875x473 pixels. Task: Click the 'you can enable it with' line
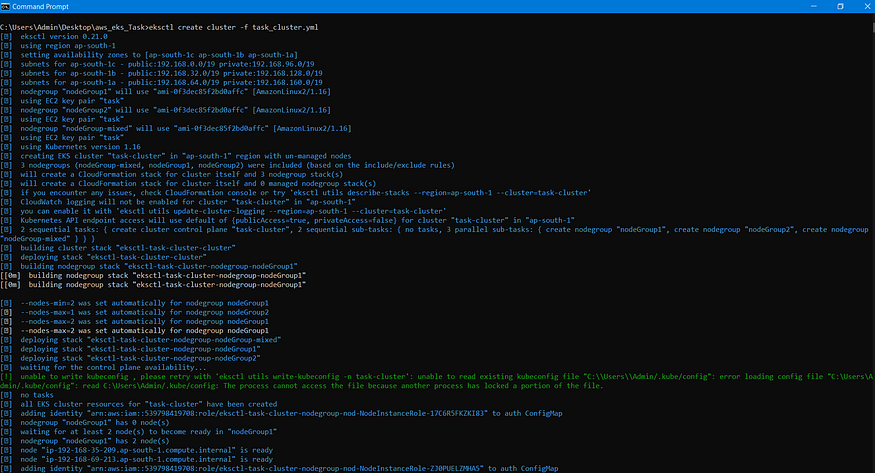[233, 211]
